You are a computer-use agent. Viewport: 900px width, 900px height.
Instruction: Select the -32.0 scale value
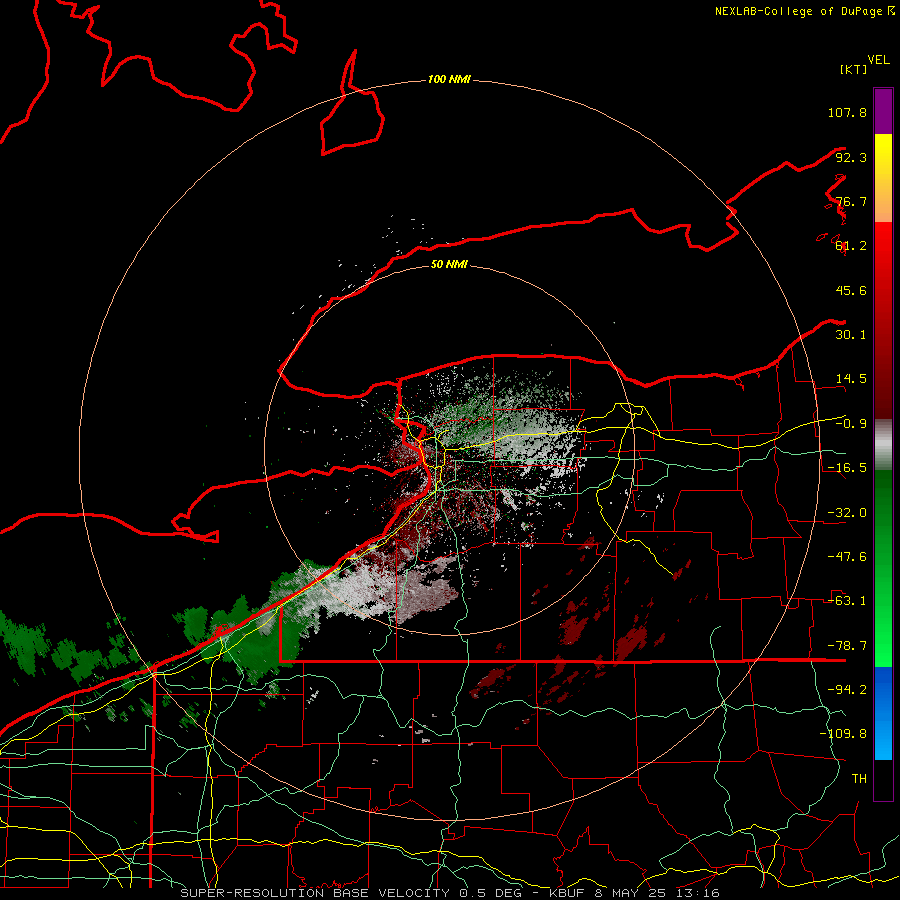tap(847, 513)
